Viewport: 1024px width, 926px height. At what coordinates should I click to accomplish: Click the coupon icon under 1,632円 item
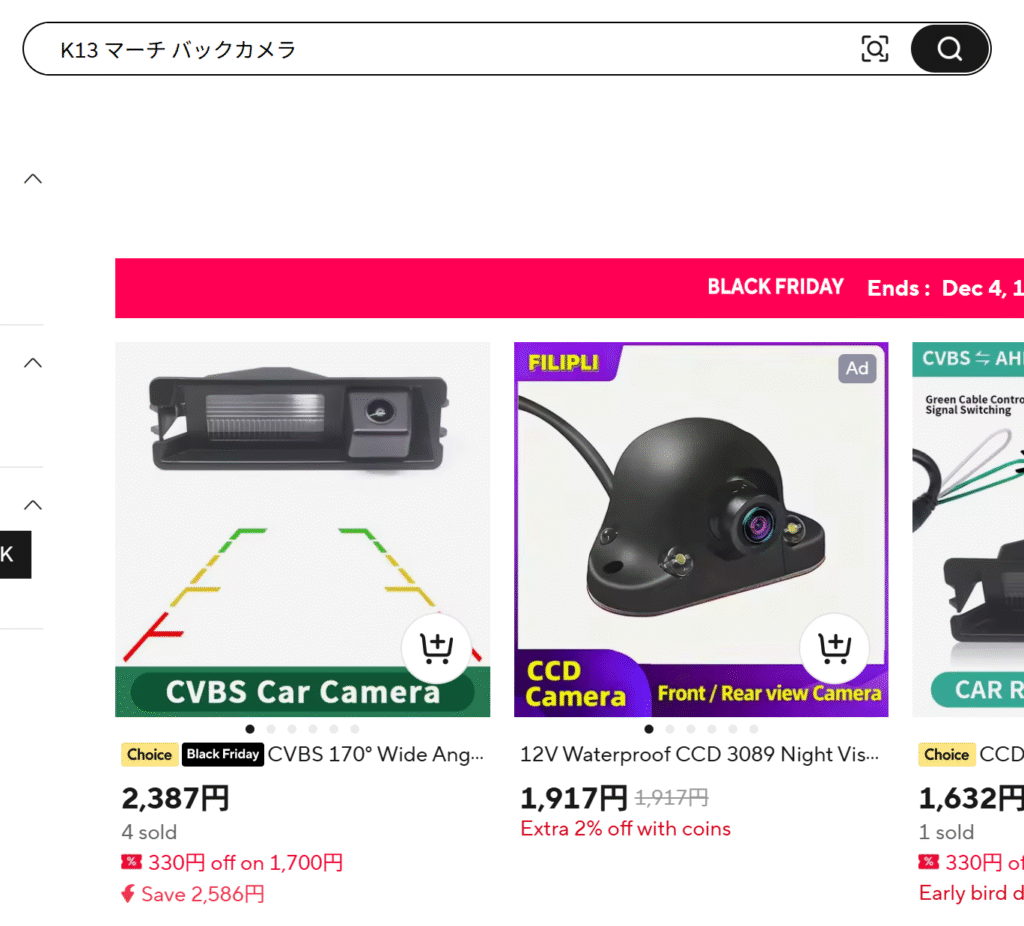point(929,862)
